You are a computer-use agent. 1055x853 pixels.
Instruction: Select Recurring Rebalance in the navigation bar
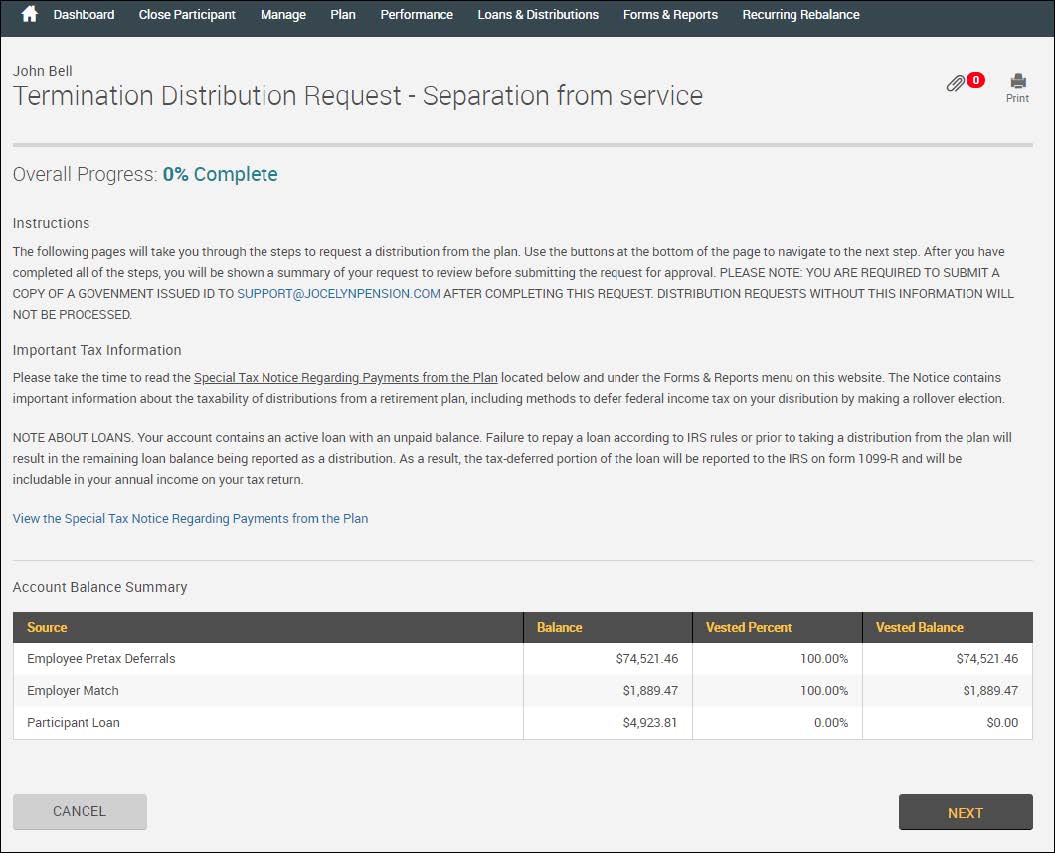(800, 15)
